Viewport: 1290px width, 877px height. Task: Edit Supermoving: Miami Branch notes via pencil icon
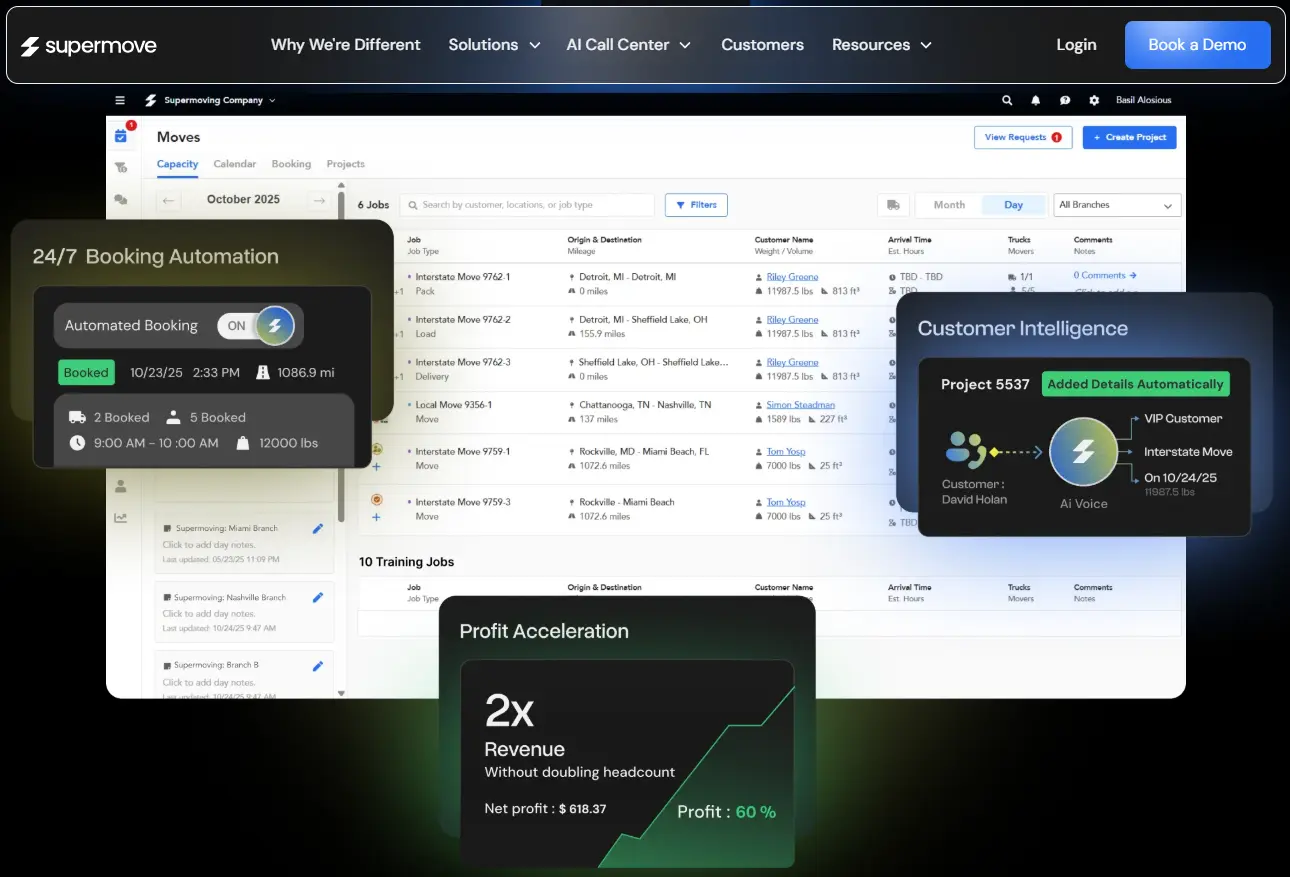pyautogui.click(x=318, y=528)
